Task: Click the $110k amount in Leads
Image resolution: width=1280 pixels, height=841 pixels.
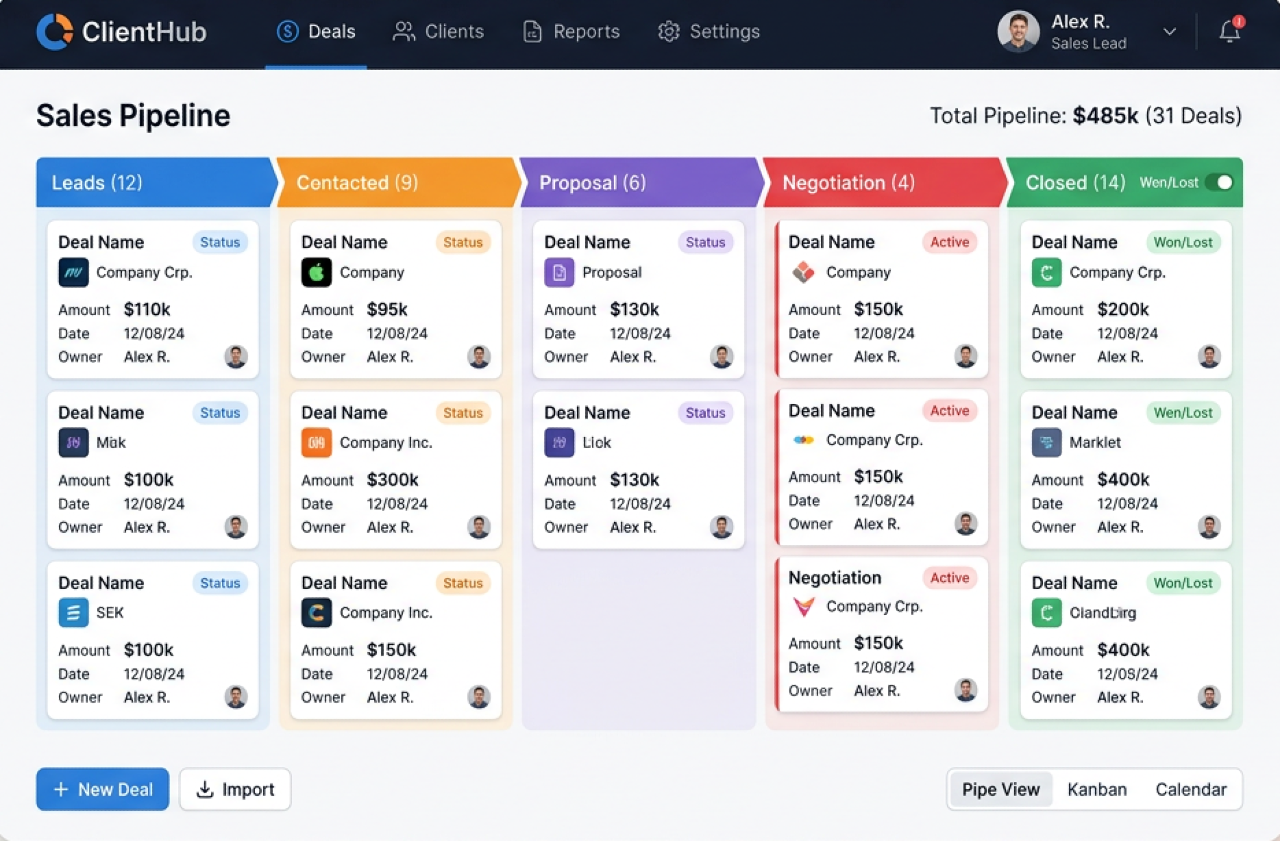Action: [x=147, y=309]
